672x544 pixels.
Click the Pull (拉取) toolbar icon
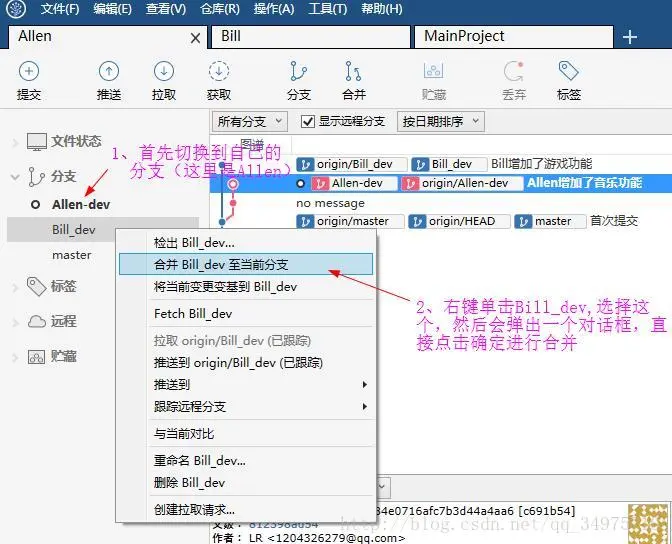coord(164,71)
